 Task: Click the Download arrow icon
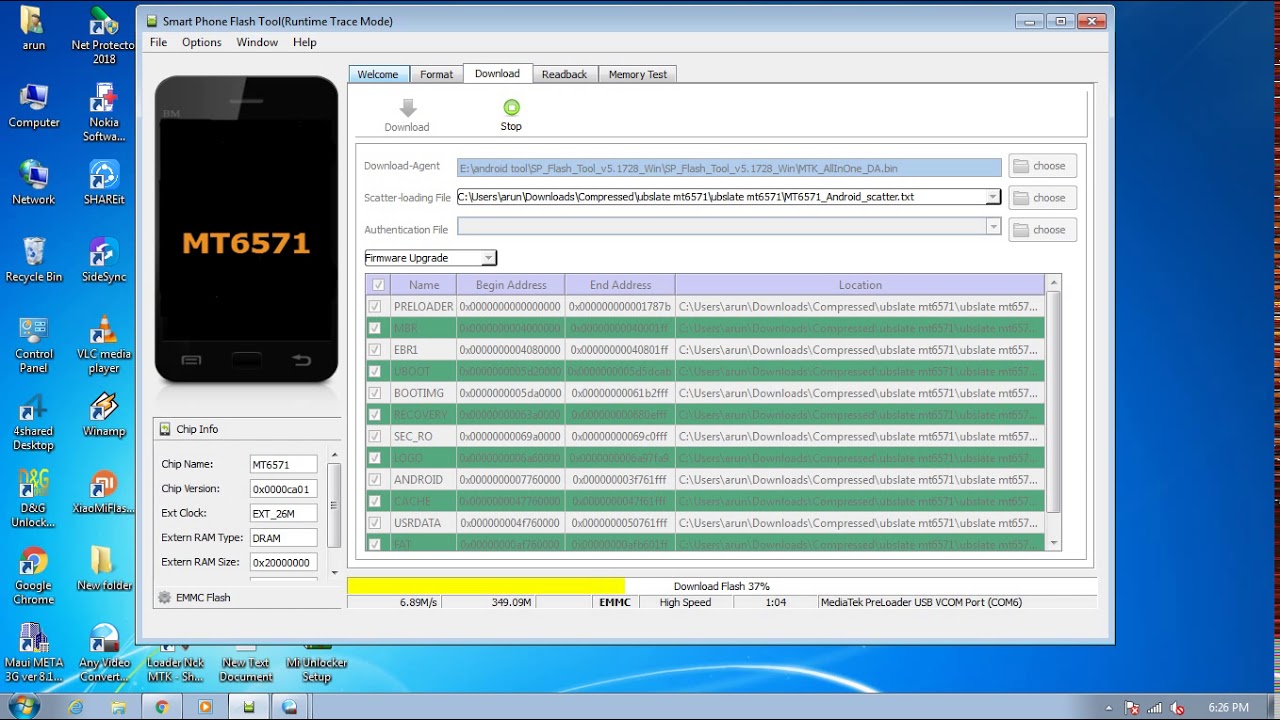[x=407, y=108]
